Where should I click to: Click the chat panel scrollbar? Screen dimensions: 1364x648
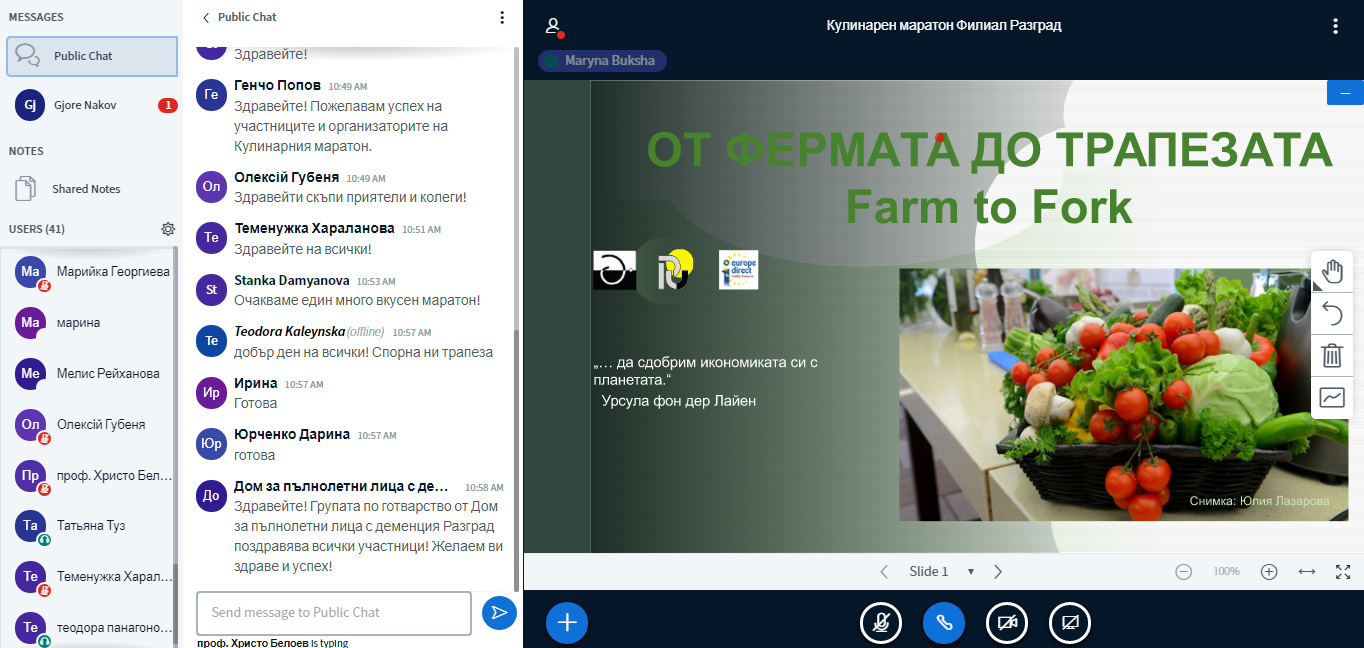(516, 460)
